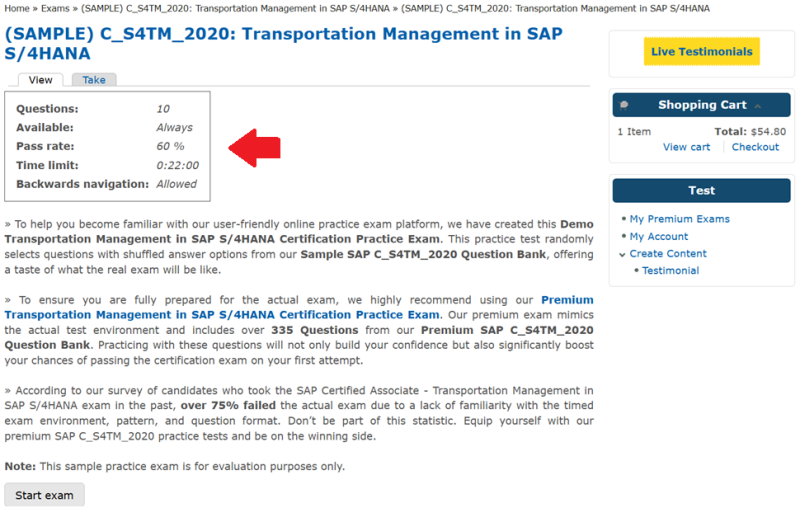Click the Available value Always
The height and width of the screenshot is (508, 800).
click(174, 128)
